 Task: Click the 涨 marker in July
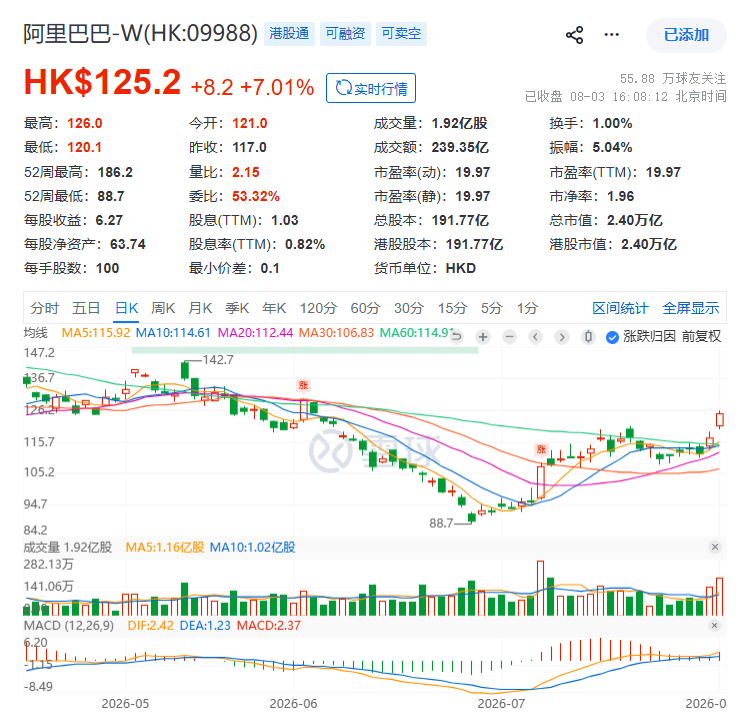click(x=541, y=449)
